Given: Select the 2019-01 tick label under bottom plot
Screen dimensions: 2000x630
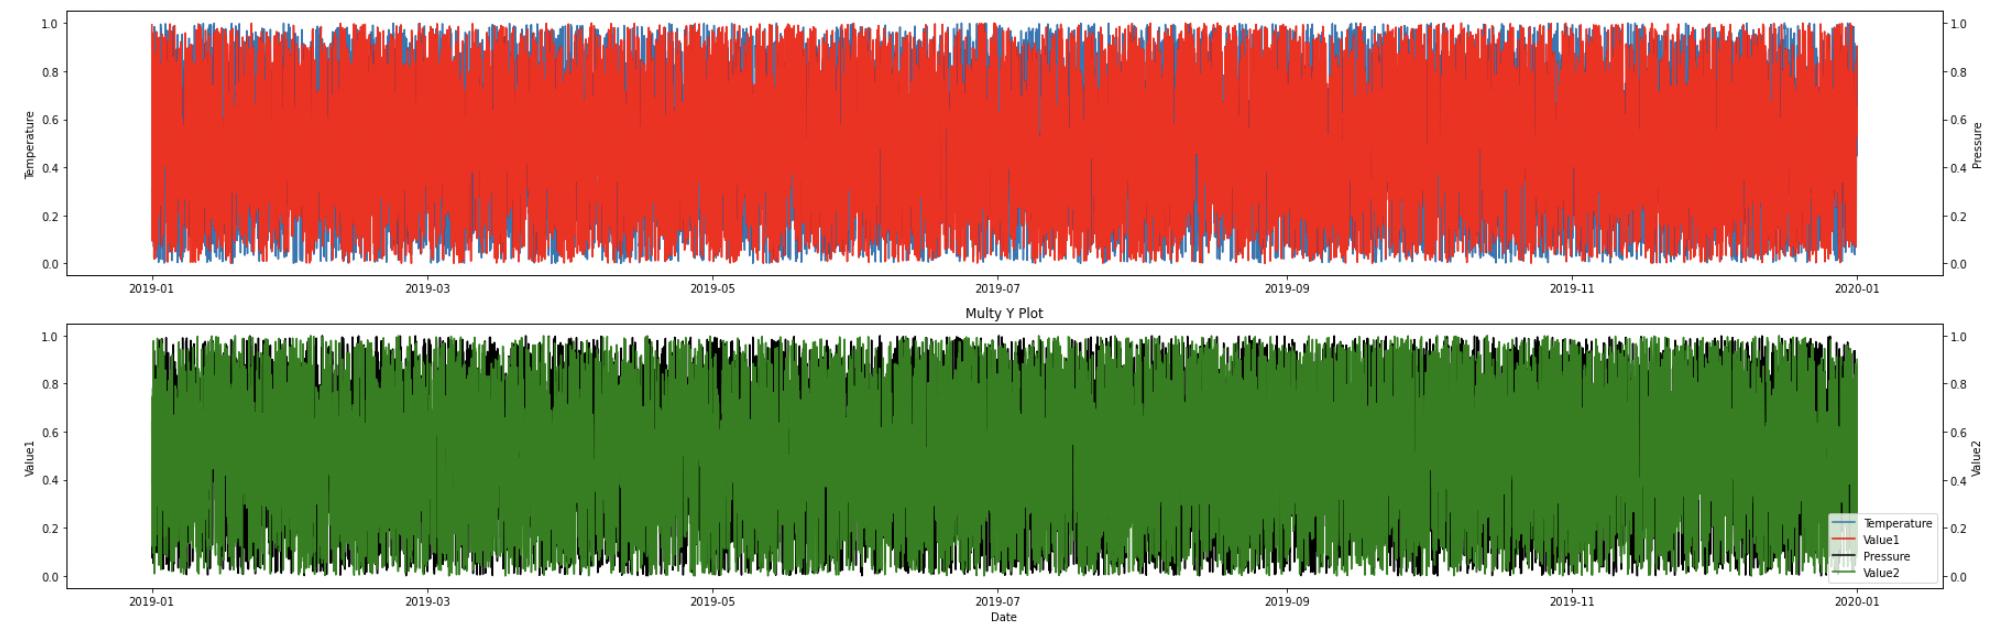Looking at the screenshot, I should coord(152,601).
